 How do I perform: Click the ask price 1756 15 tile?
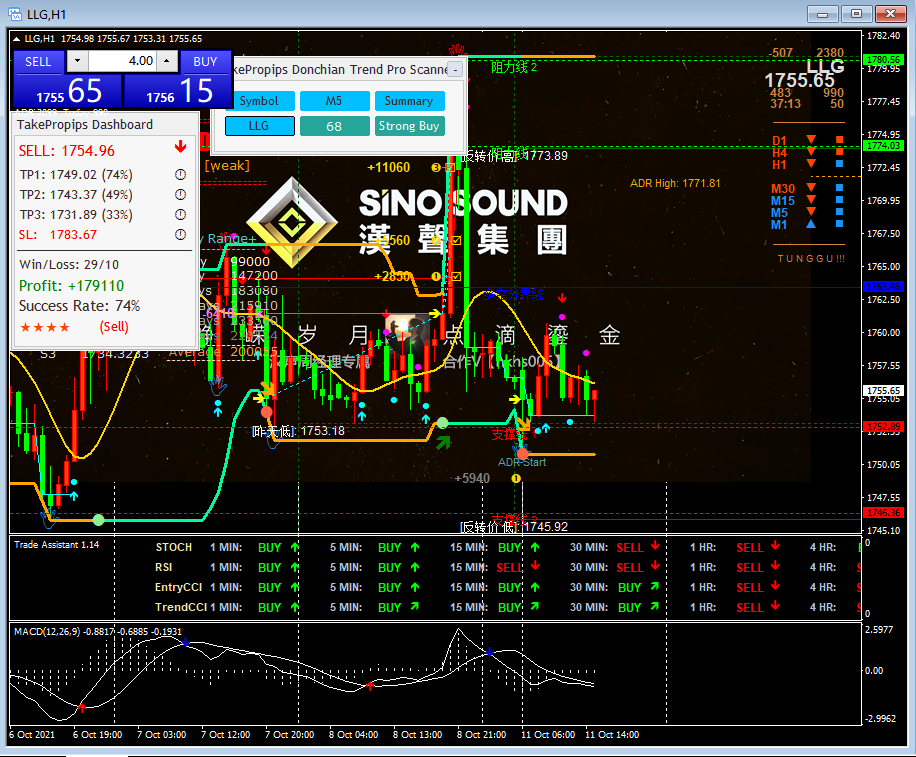[178, 91]
